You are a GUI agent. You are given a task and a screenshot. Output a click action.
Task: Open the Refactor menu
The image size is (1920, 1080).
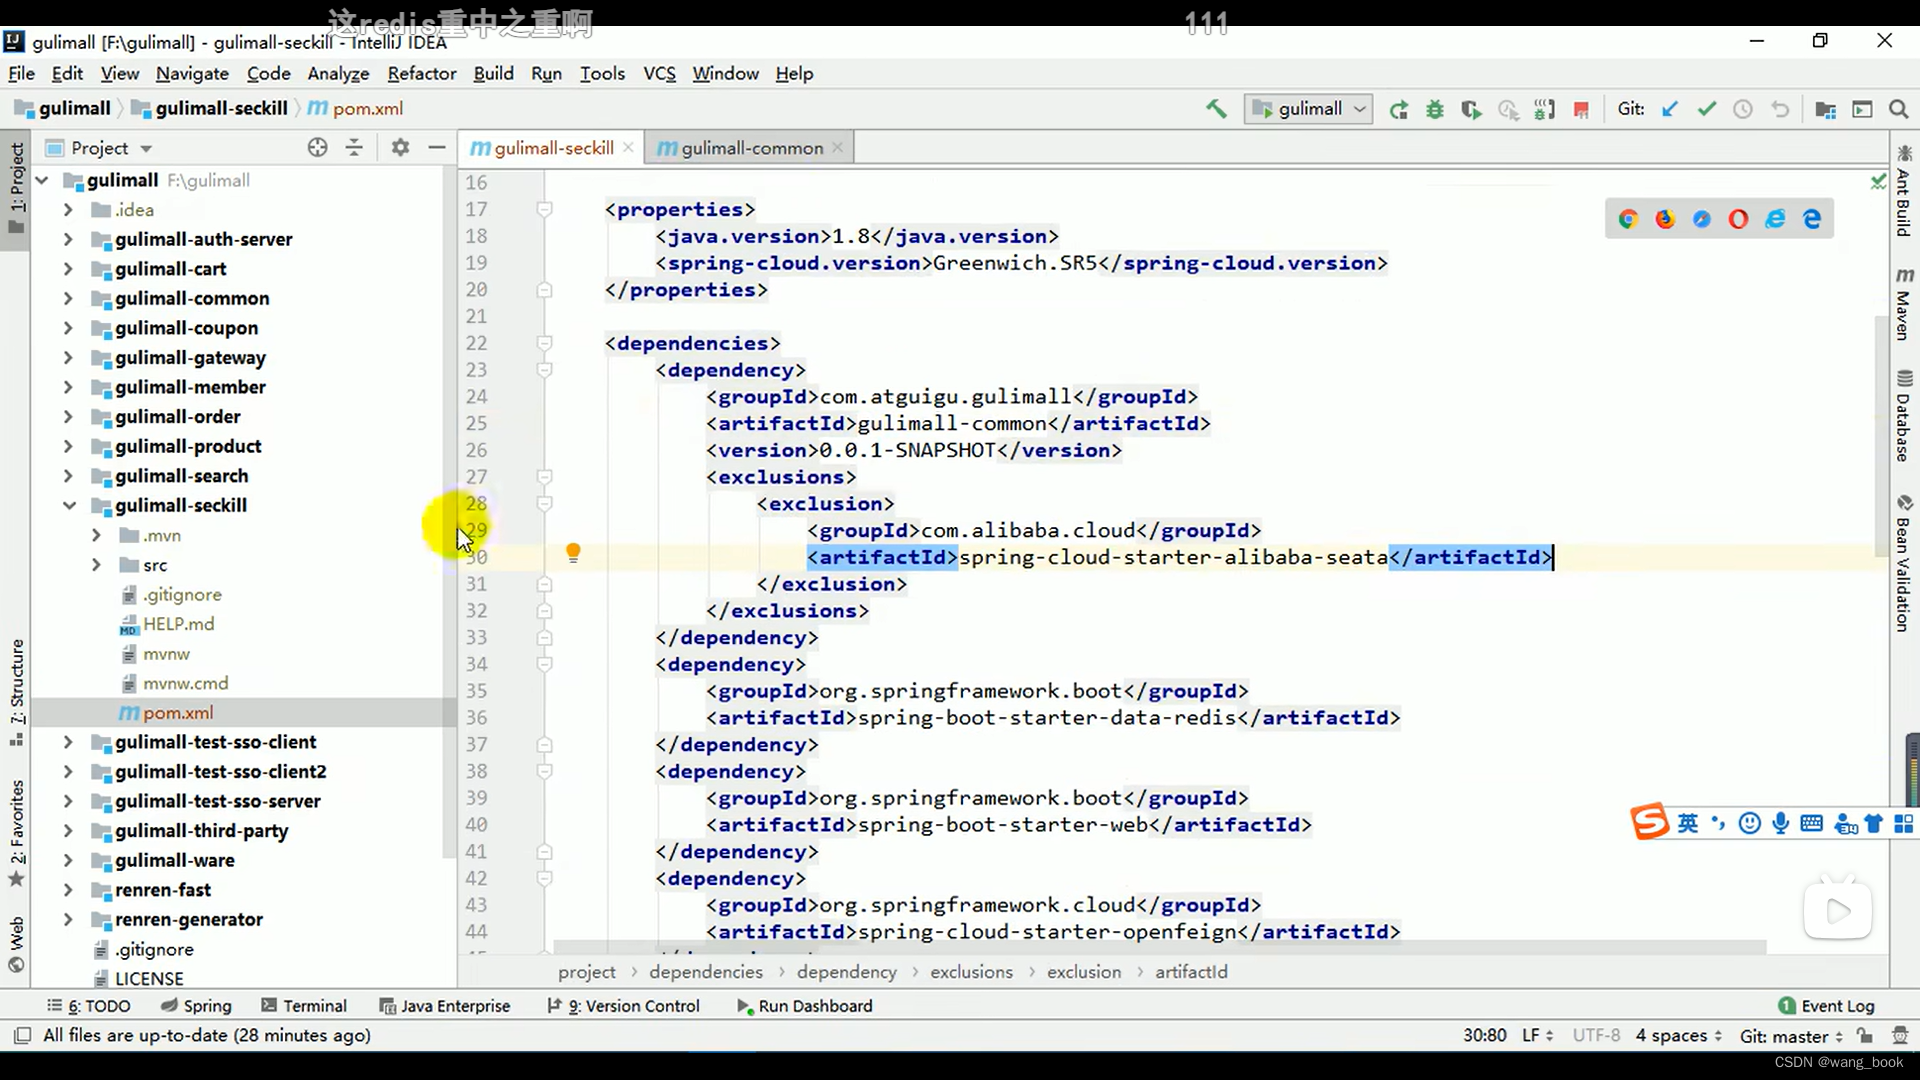coord(421,73)
